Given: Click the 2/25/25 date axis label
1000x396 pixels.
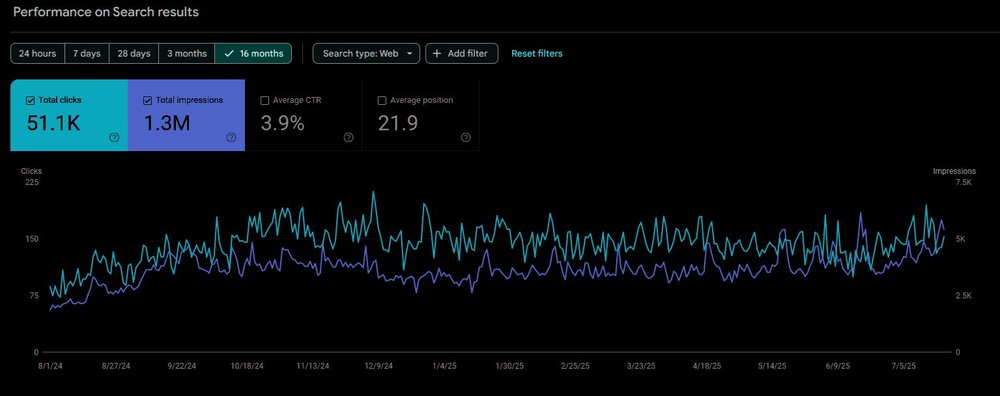Looking at the screenshot, I should click(575, 366).
